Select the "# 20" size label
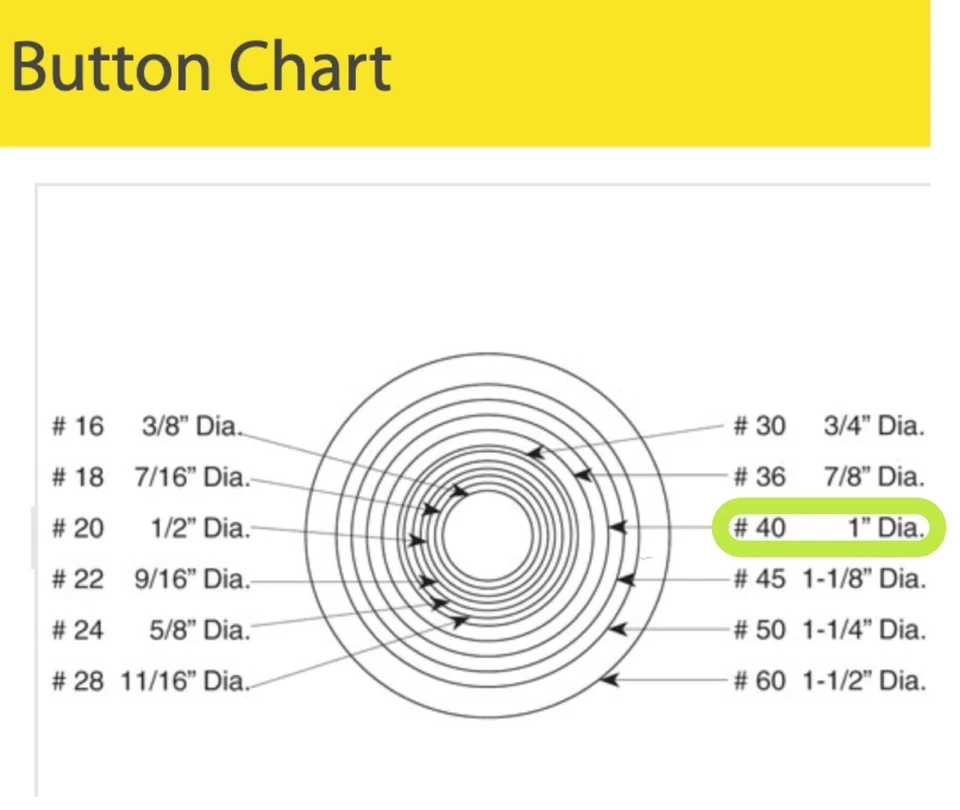 click(78, 528)
